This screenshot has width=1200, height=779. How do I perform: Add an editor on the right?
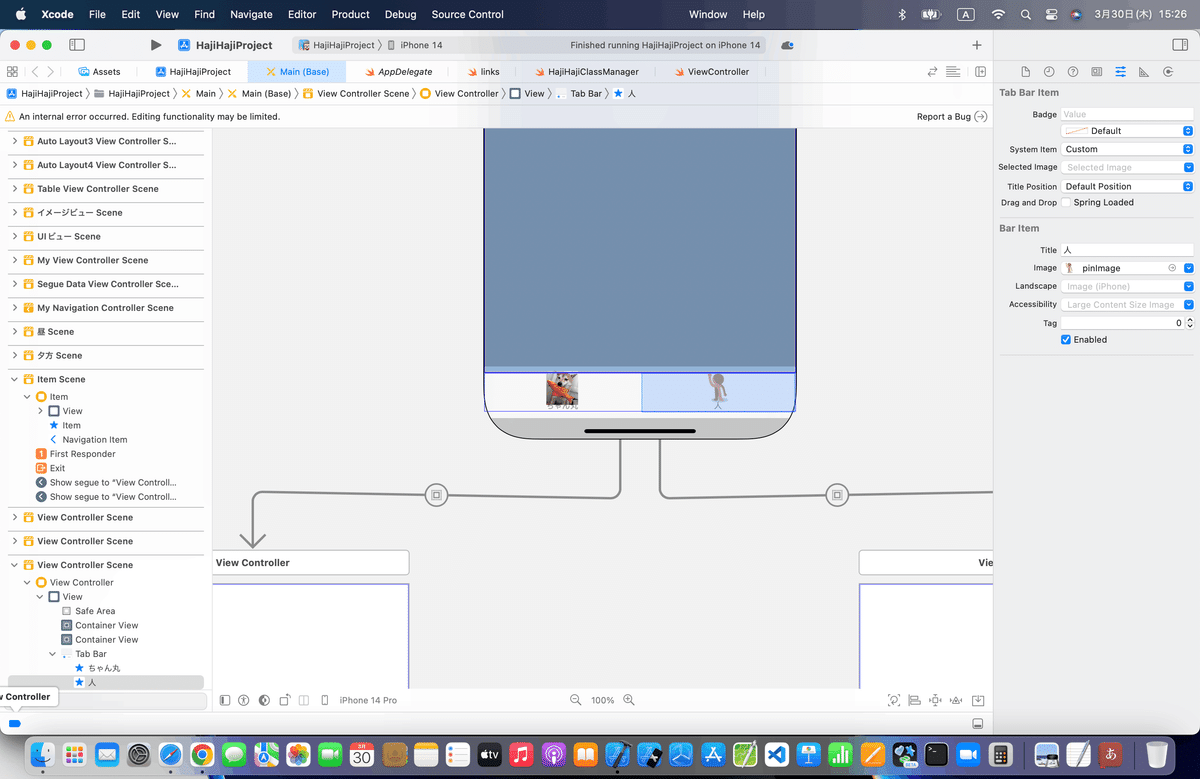980,72
